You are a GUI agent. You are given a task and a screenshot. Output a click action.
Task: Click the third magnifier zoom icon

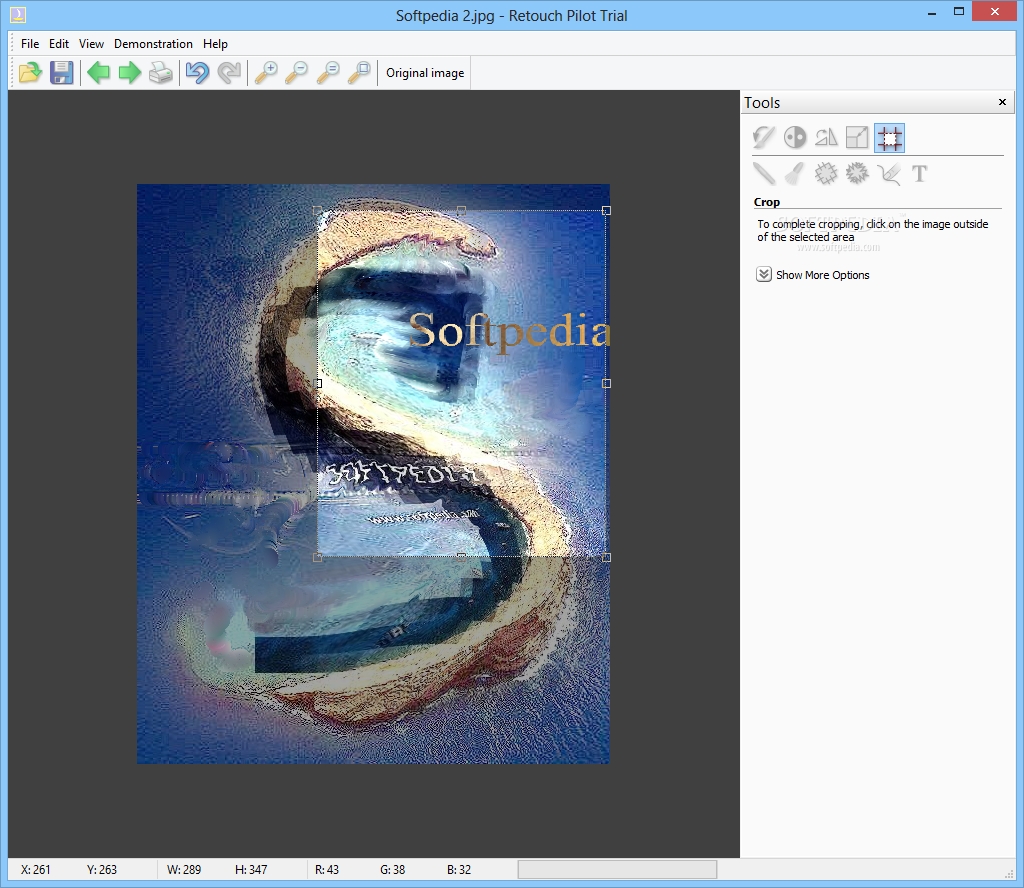(328, 72)
